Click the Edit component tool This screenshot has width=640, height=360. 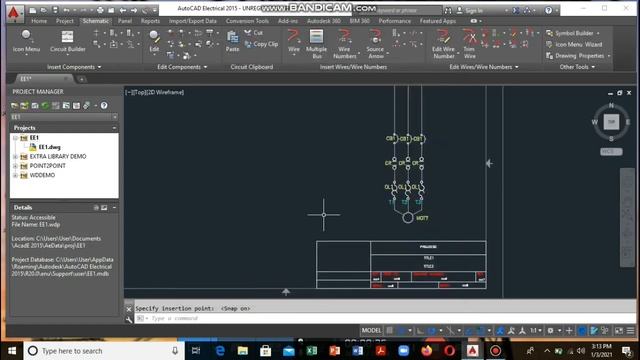[154, 41]
